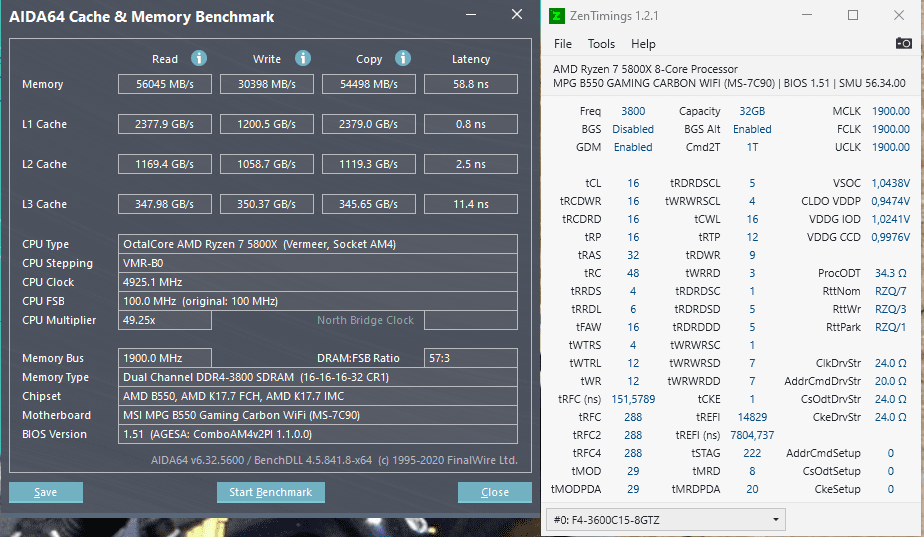924x537 pixels.
Task: Click the ZenTimings green Z logo icon
Action: pyautogui.click(x=556, y=16)
